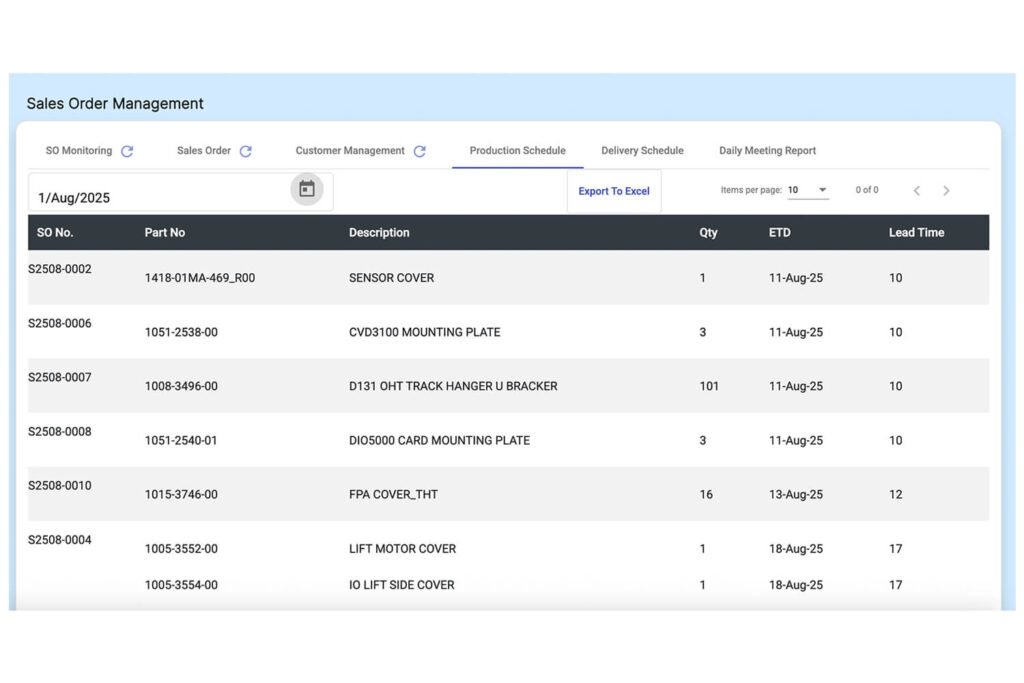
Task: Switch to Production Schedule tab
Action: click(517, 151)
